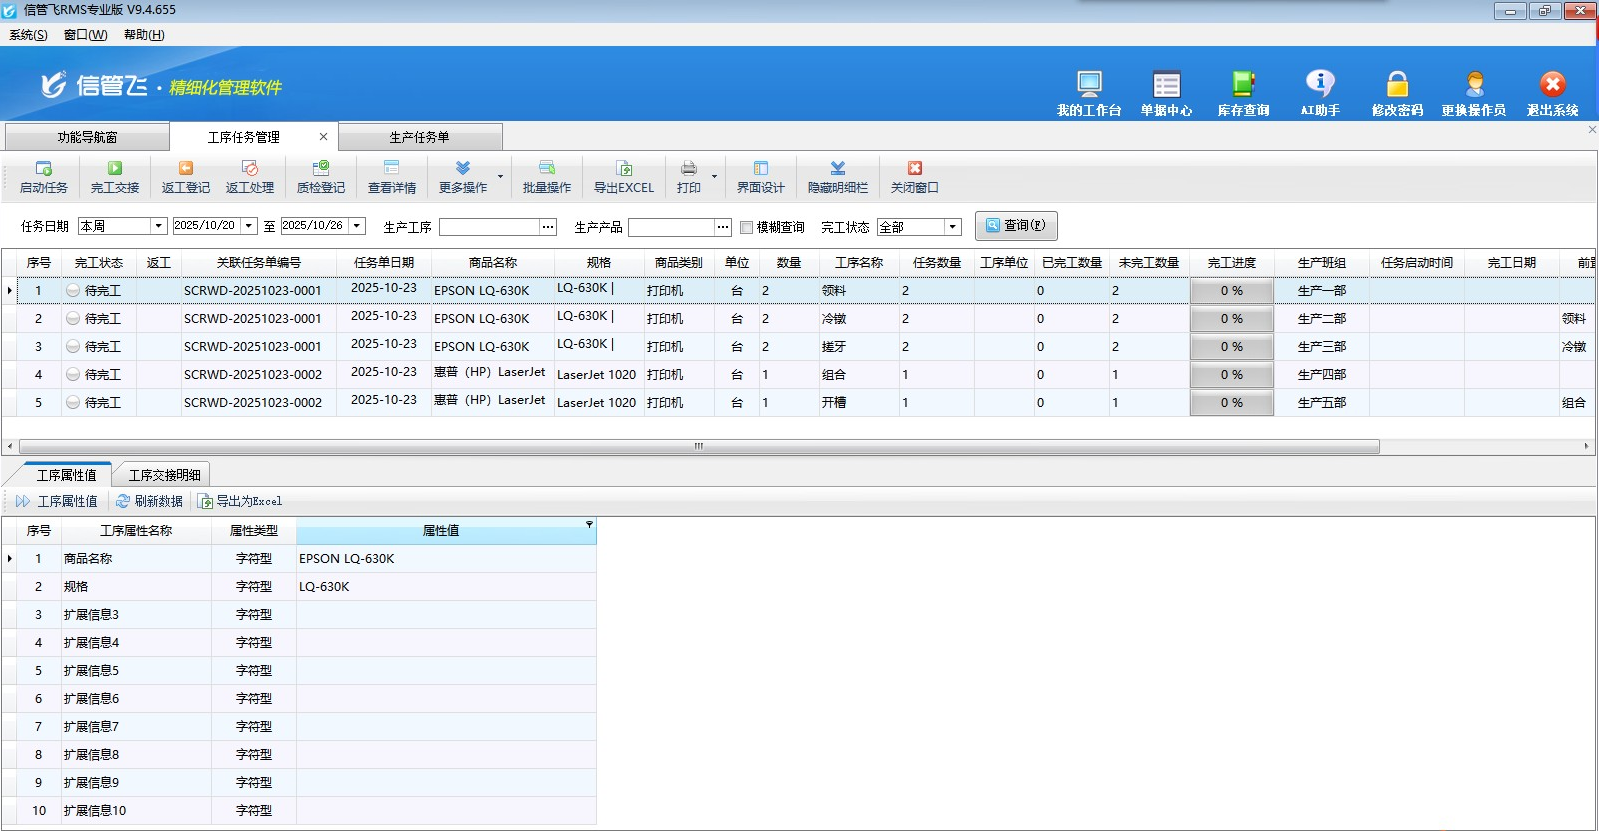Viewport: 1601px width, 831px height.
Task: Open 返工登记 from the toolbar
Action: click(185, 169)
